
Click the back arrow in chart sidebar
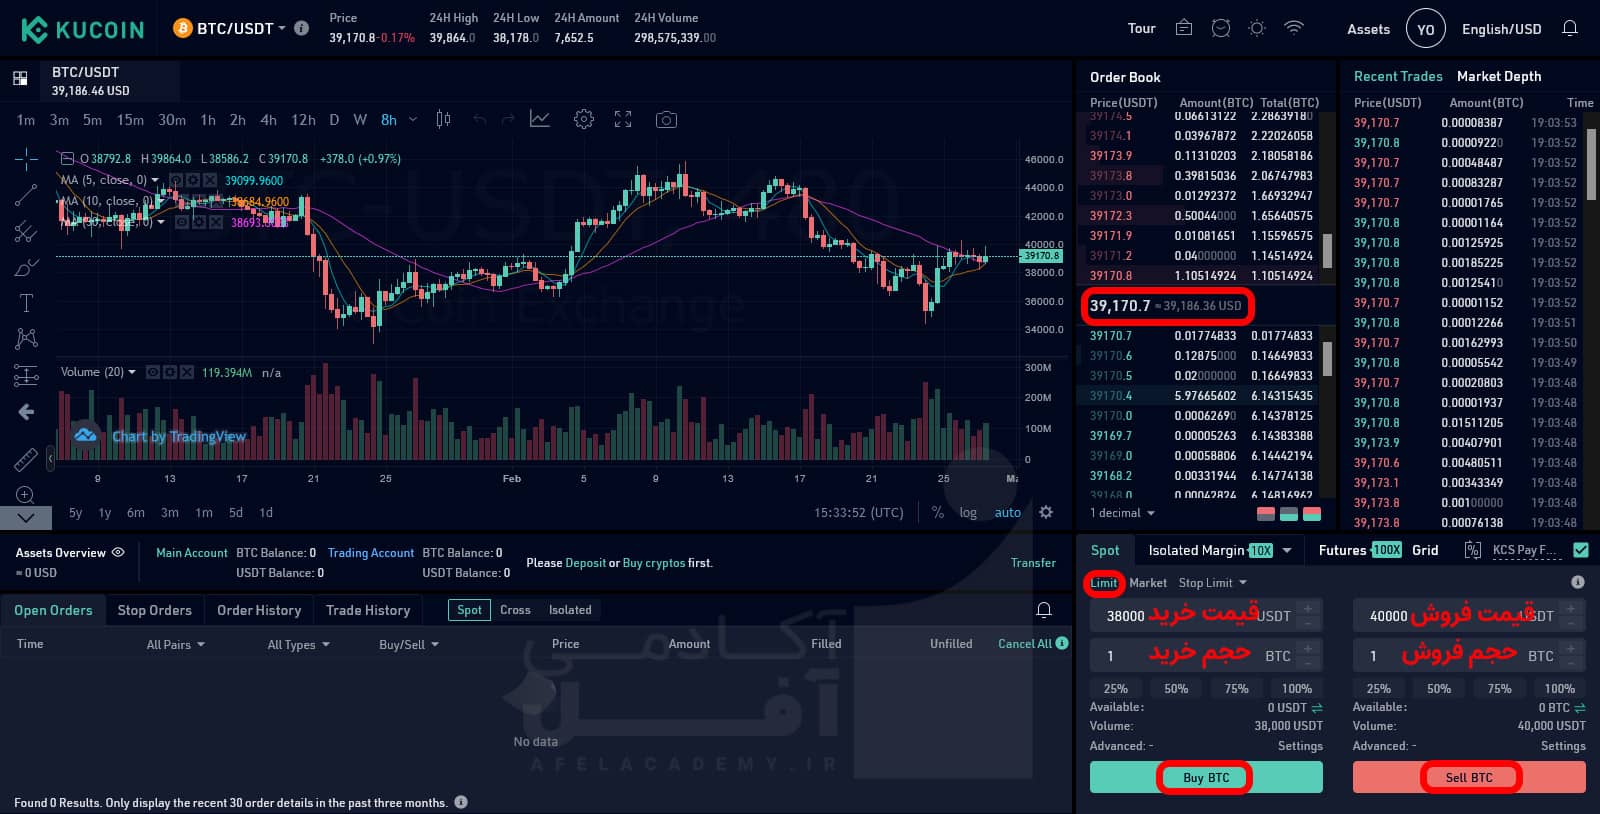pyautogui.click(x=26, y=412)
